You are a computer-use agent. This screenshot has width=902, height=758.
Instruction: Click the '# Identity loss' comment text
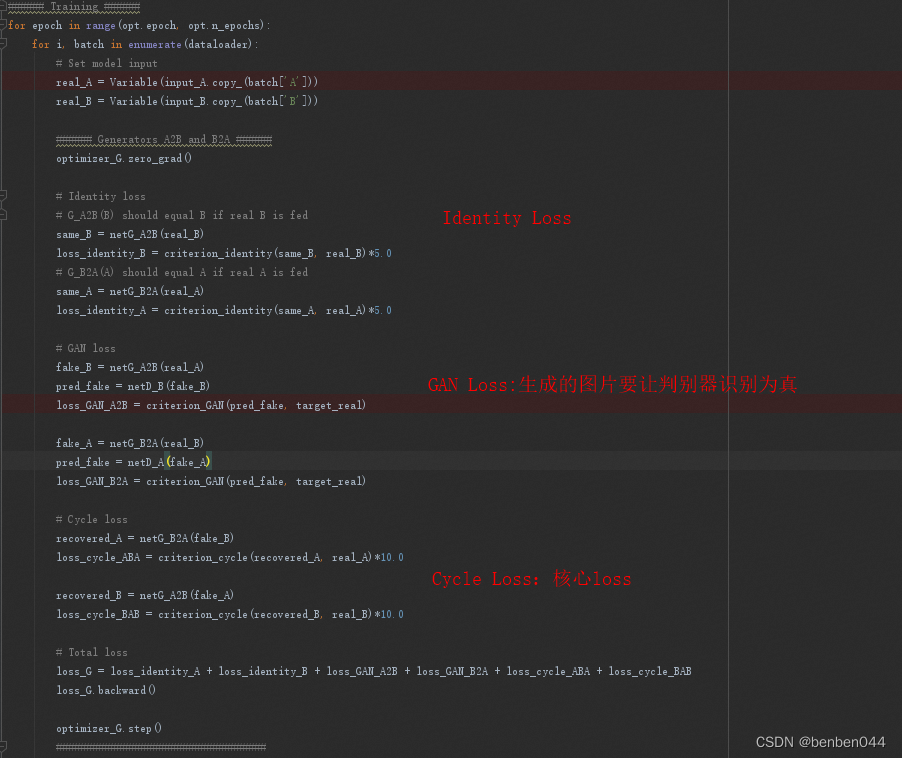(x=101, y=196)
